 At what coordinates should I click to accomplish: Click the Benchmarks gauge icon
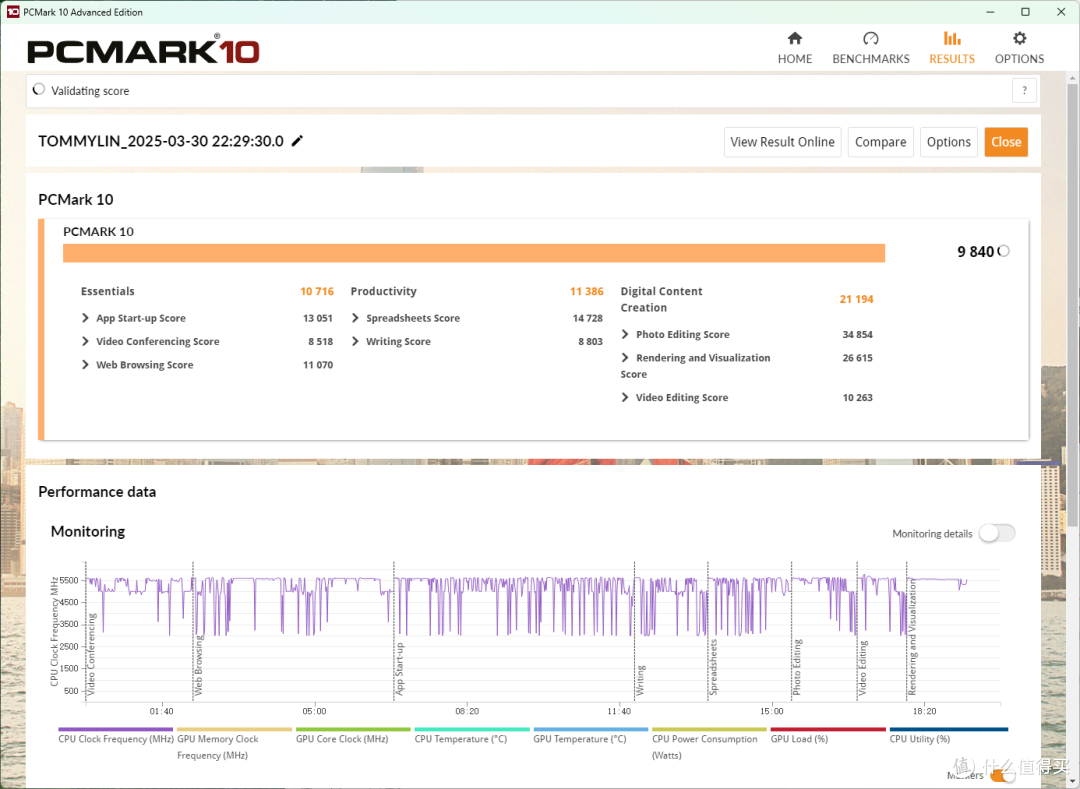point(871,38)
